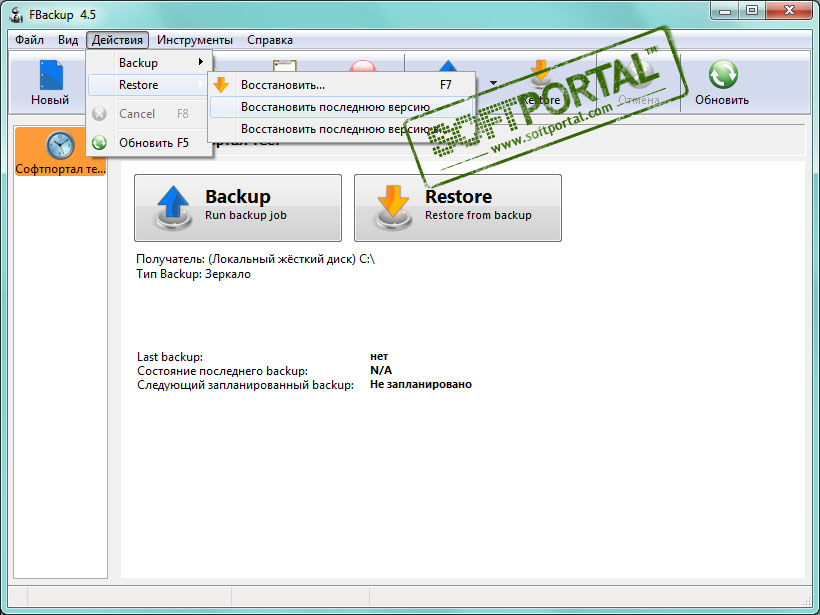Screen dimensions: 820x615
Task: Select the Софтпортал те... job in the sidebar
Action: pos(61,152)
